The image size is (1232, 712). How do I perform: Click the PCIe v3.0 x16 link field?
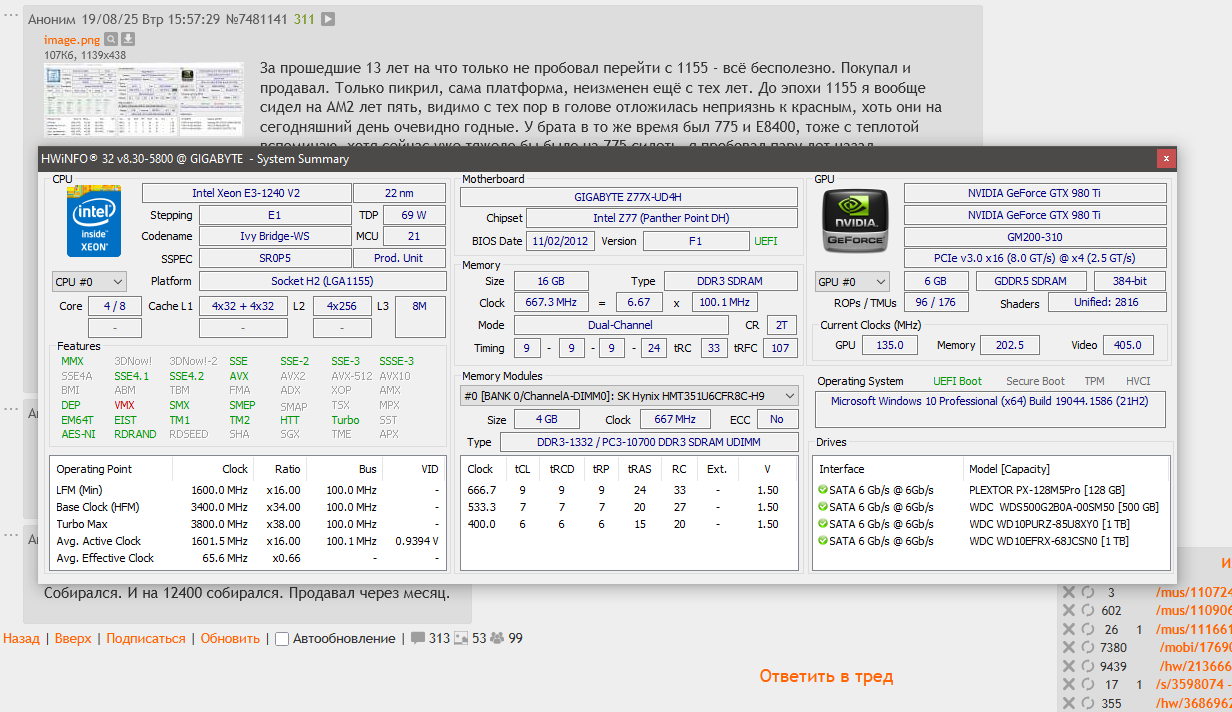[x=1035, y=259]
